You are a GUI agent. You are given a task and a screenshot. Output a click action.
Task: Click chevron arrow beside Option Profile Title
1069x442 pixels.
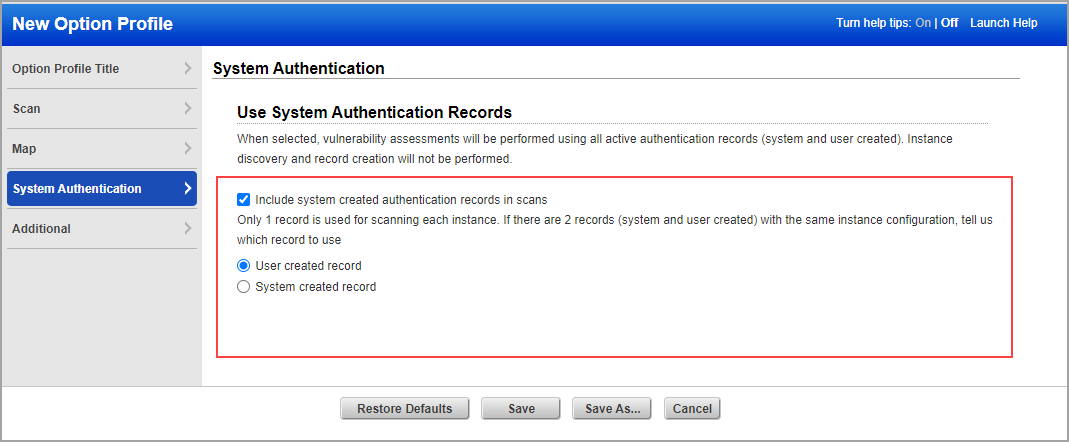pyautogui.click(x=188, y=68)
